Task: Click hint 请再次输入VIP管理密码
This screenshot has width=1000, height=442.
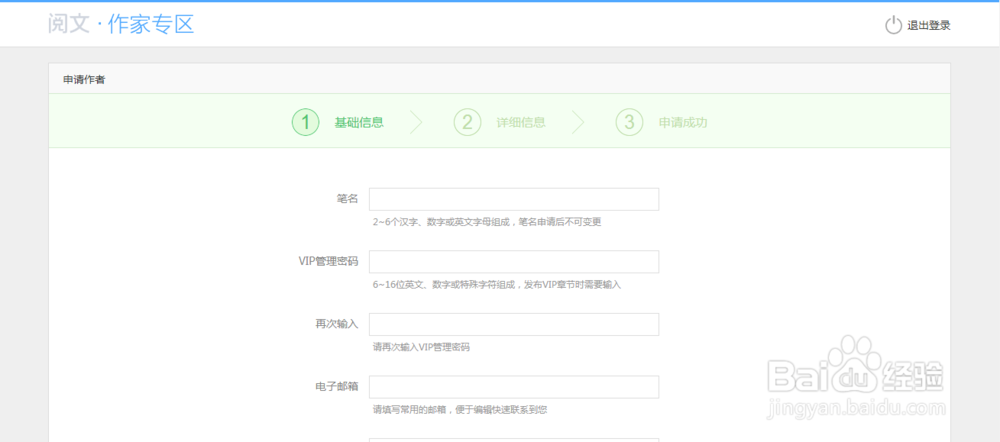Action: [x=421, y=348]
